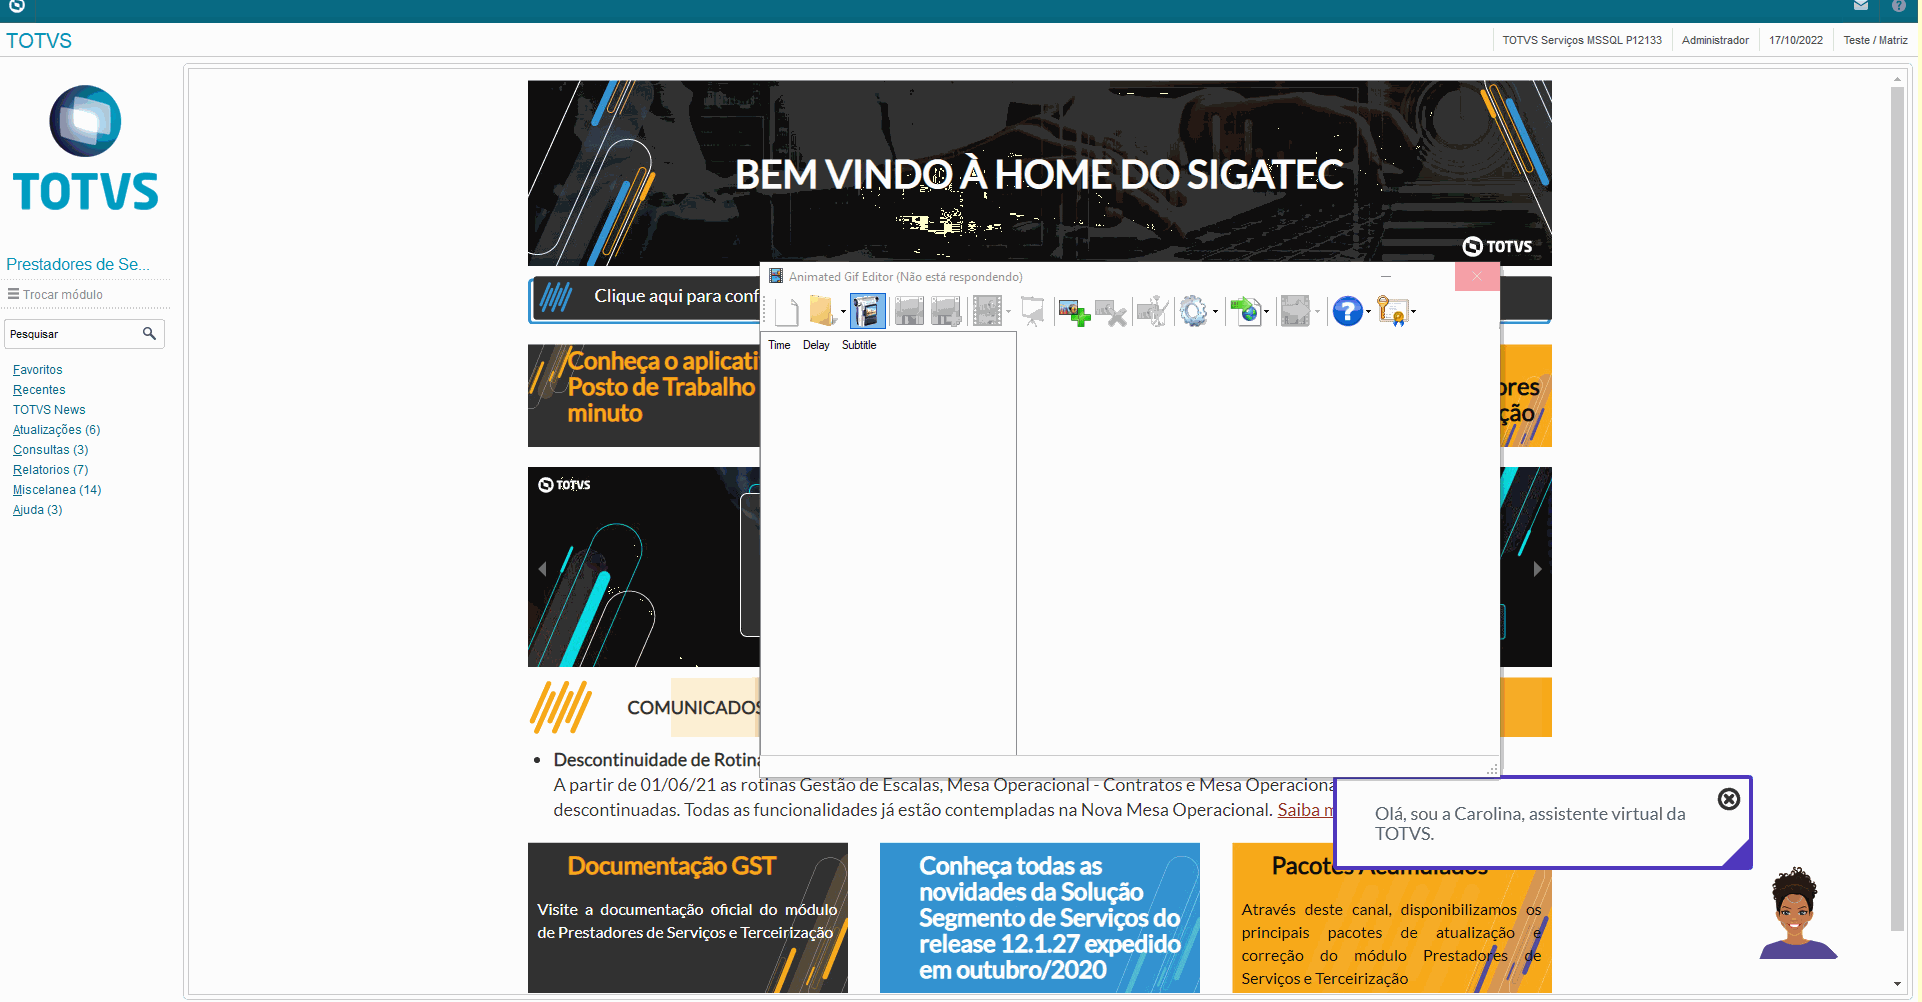This screenshot has height=1002, width=1922.
Task: Click the save-as floppy with plus icon
Action: click(x=945, y=311)
